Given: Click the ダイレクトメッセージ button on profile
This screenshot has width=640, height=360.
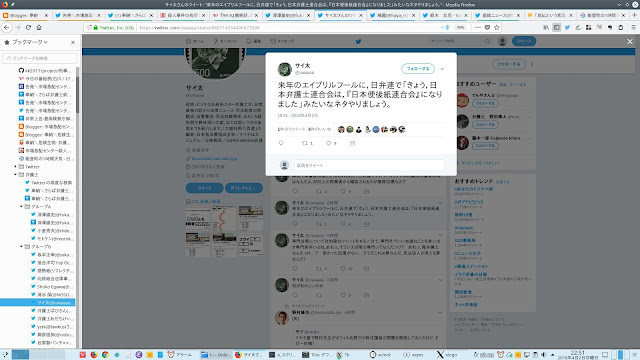Looking at the screenshot, I should click(x=244, y=188).
